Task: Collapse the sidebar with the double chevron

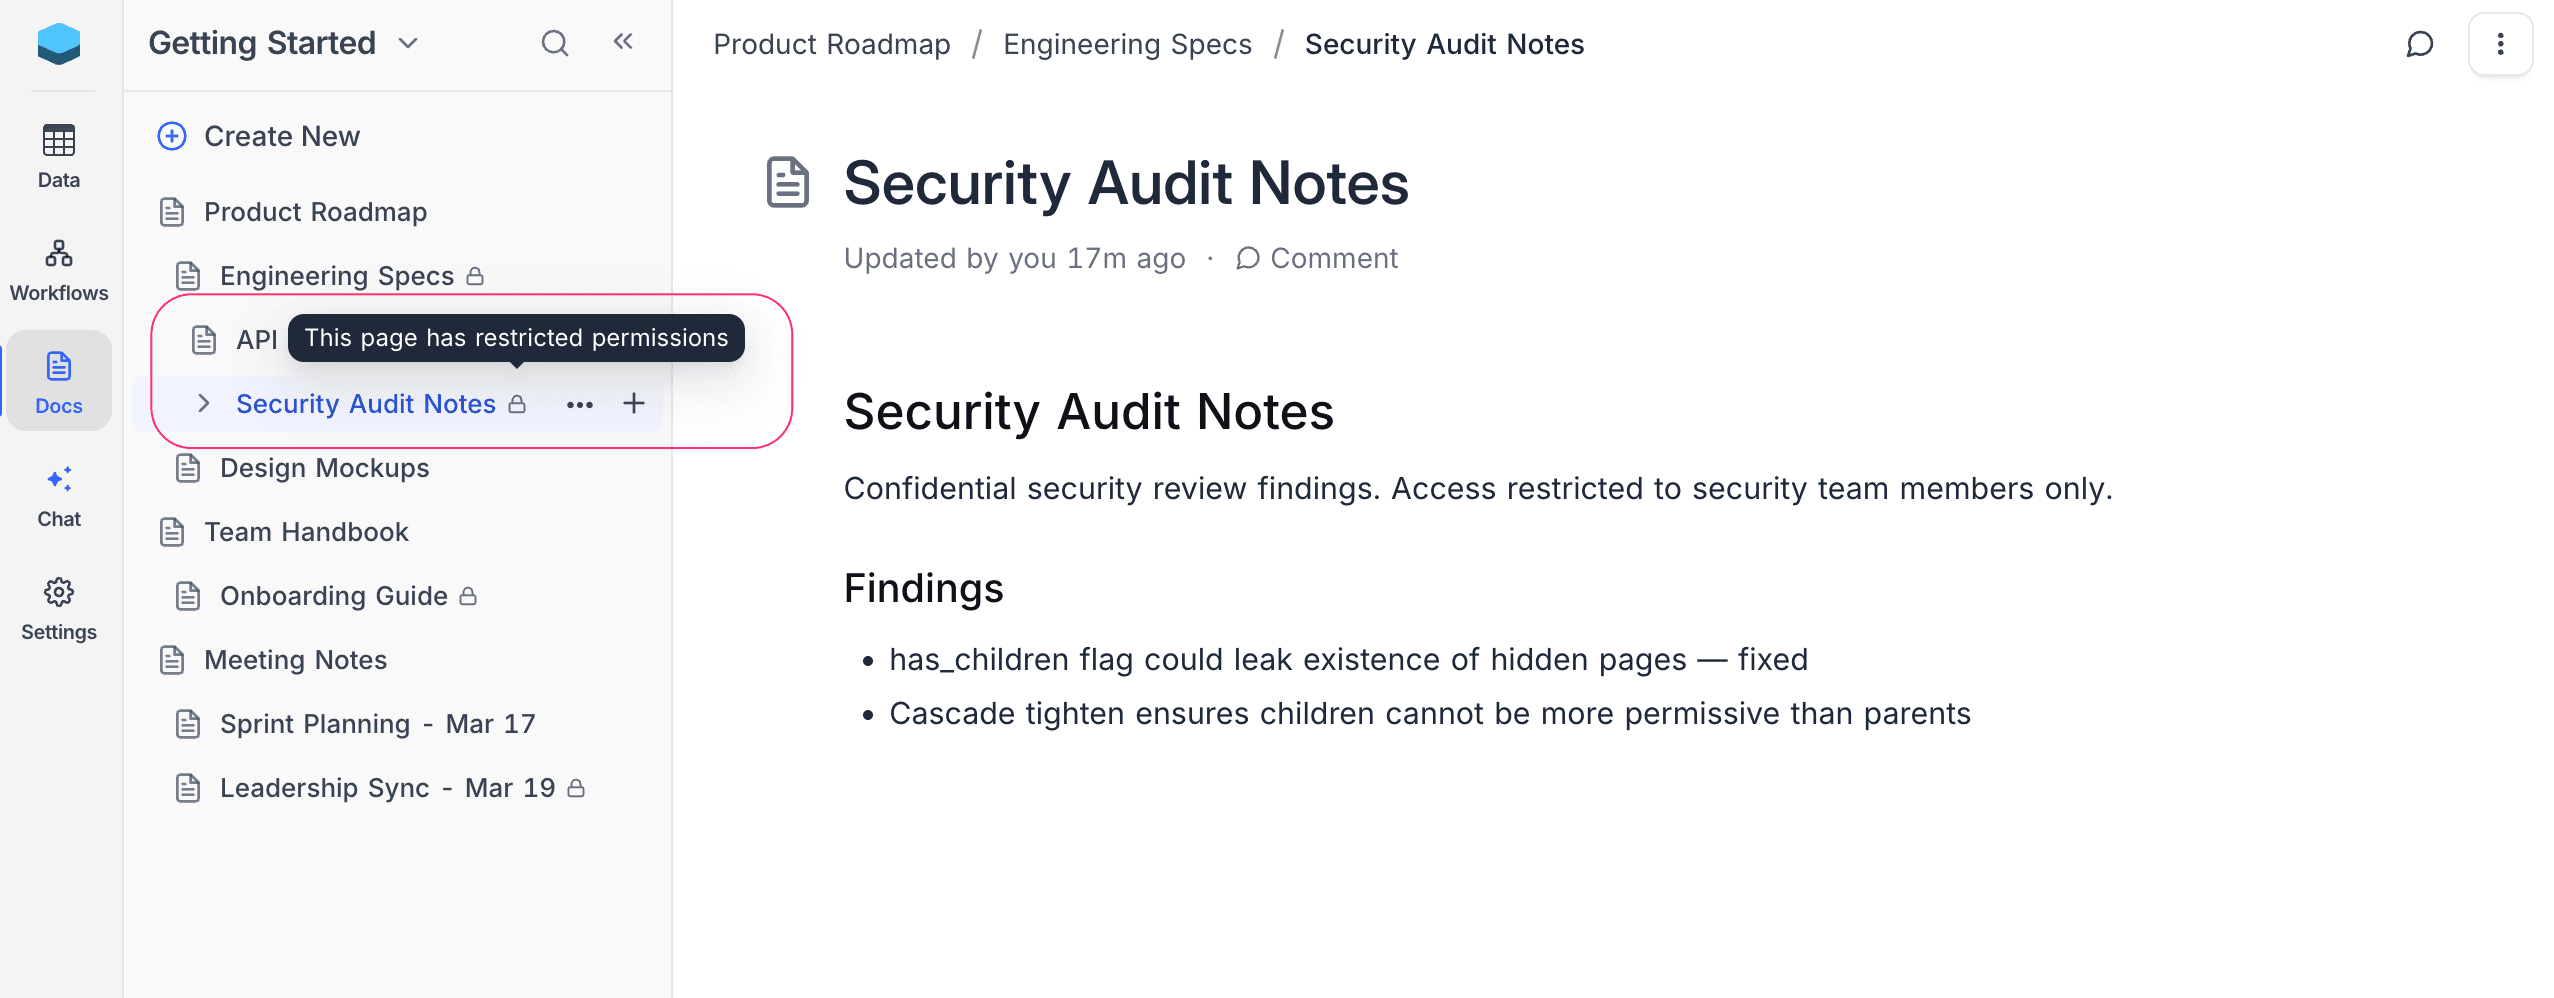Action: click(x=623, y=42)
